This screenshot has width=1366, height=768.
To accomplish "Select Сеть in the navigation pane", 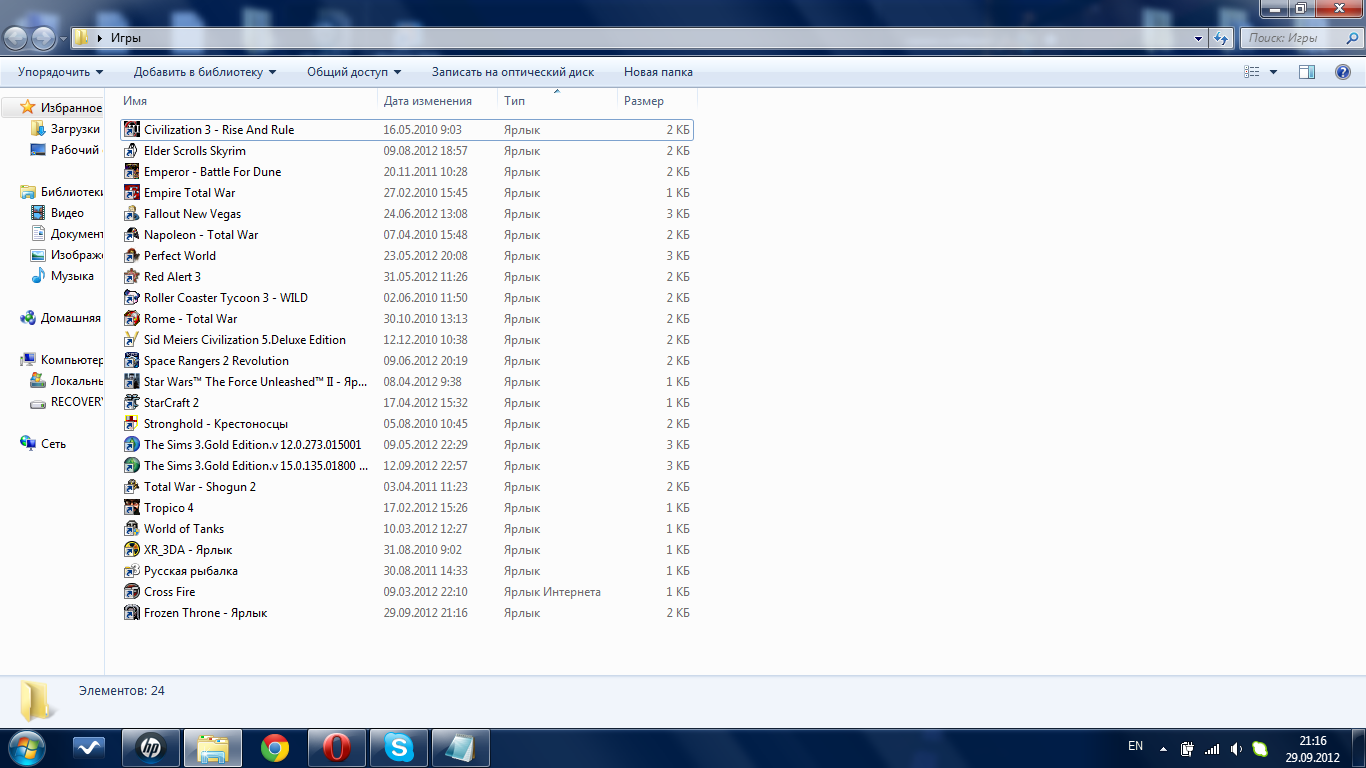I will pos(43,444).
